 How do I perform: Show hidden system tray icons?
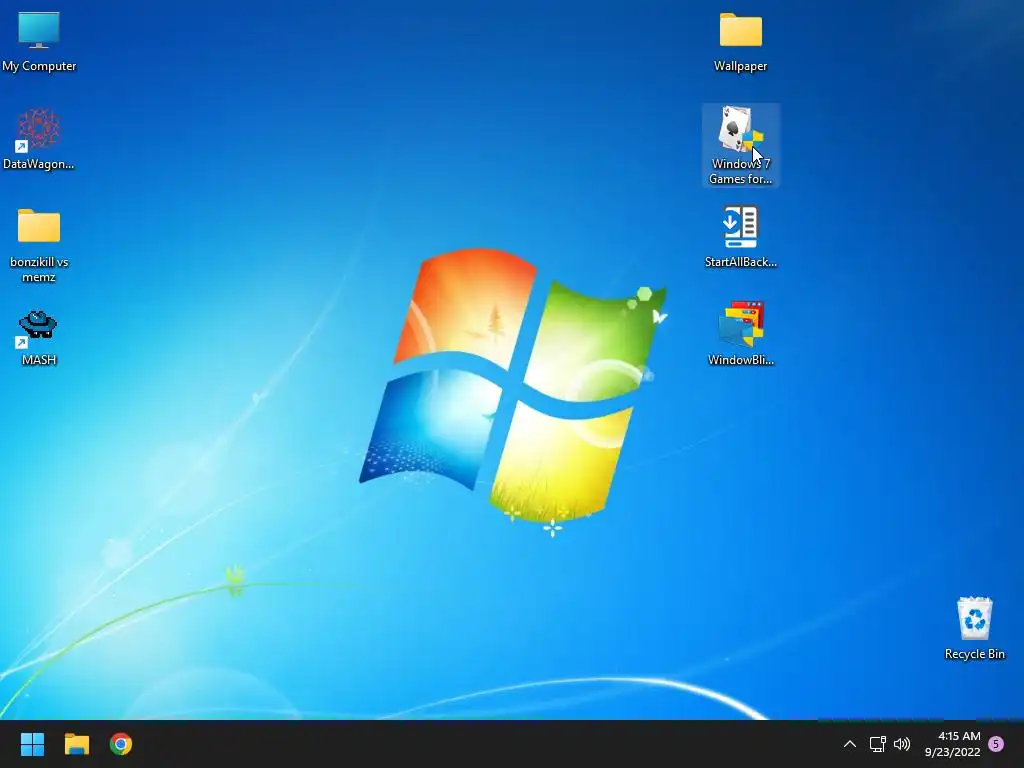coord(850,744)
